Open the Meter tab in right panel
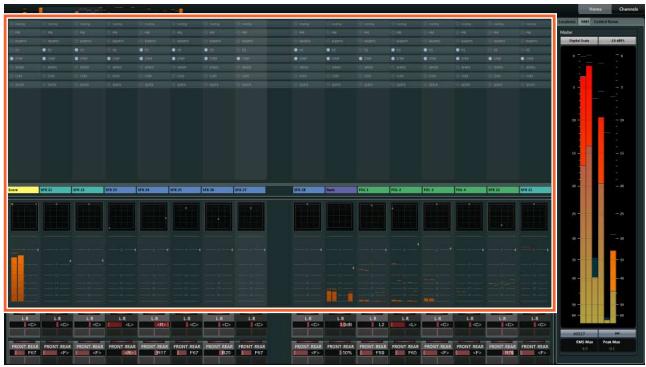The height and width of the screenshot is (367, 646). click(584, 21)
